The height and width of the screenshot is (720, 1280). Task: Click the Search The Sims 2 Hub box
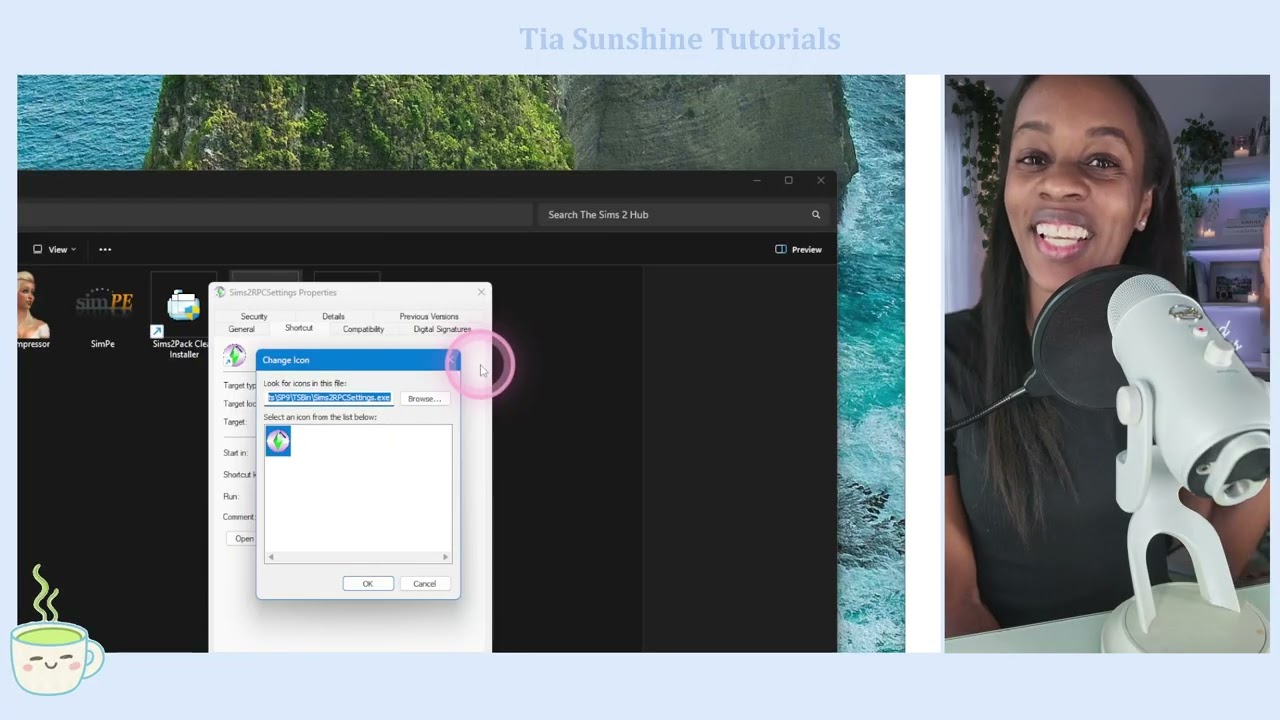coord(685,214)
